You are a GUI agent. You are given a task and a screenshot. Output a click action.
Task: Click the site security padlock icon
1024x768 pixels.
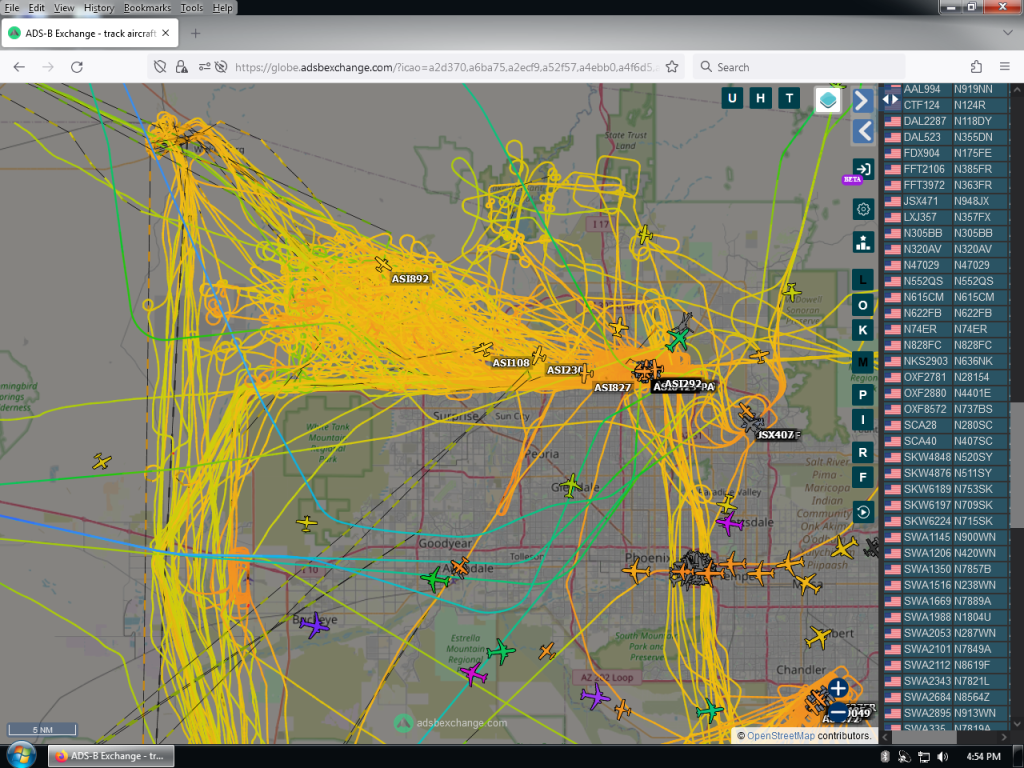click(x=182, y=67)
